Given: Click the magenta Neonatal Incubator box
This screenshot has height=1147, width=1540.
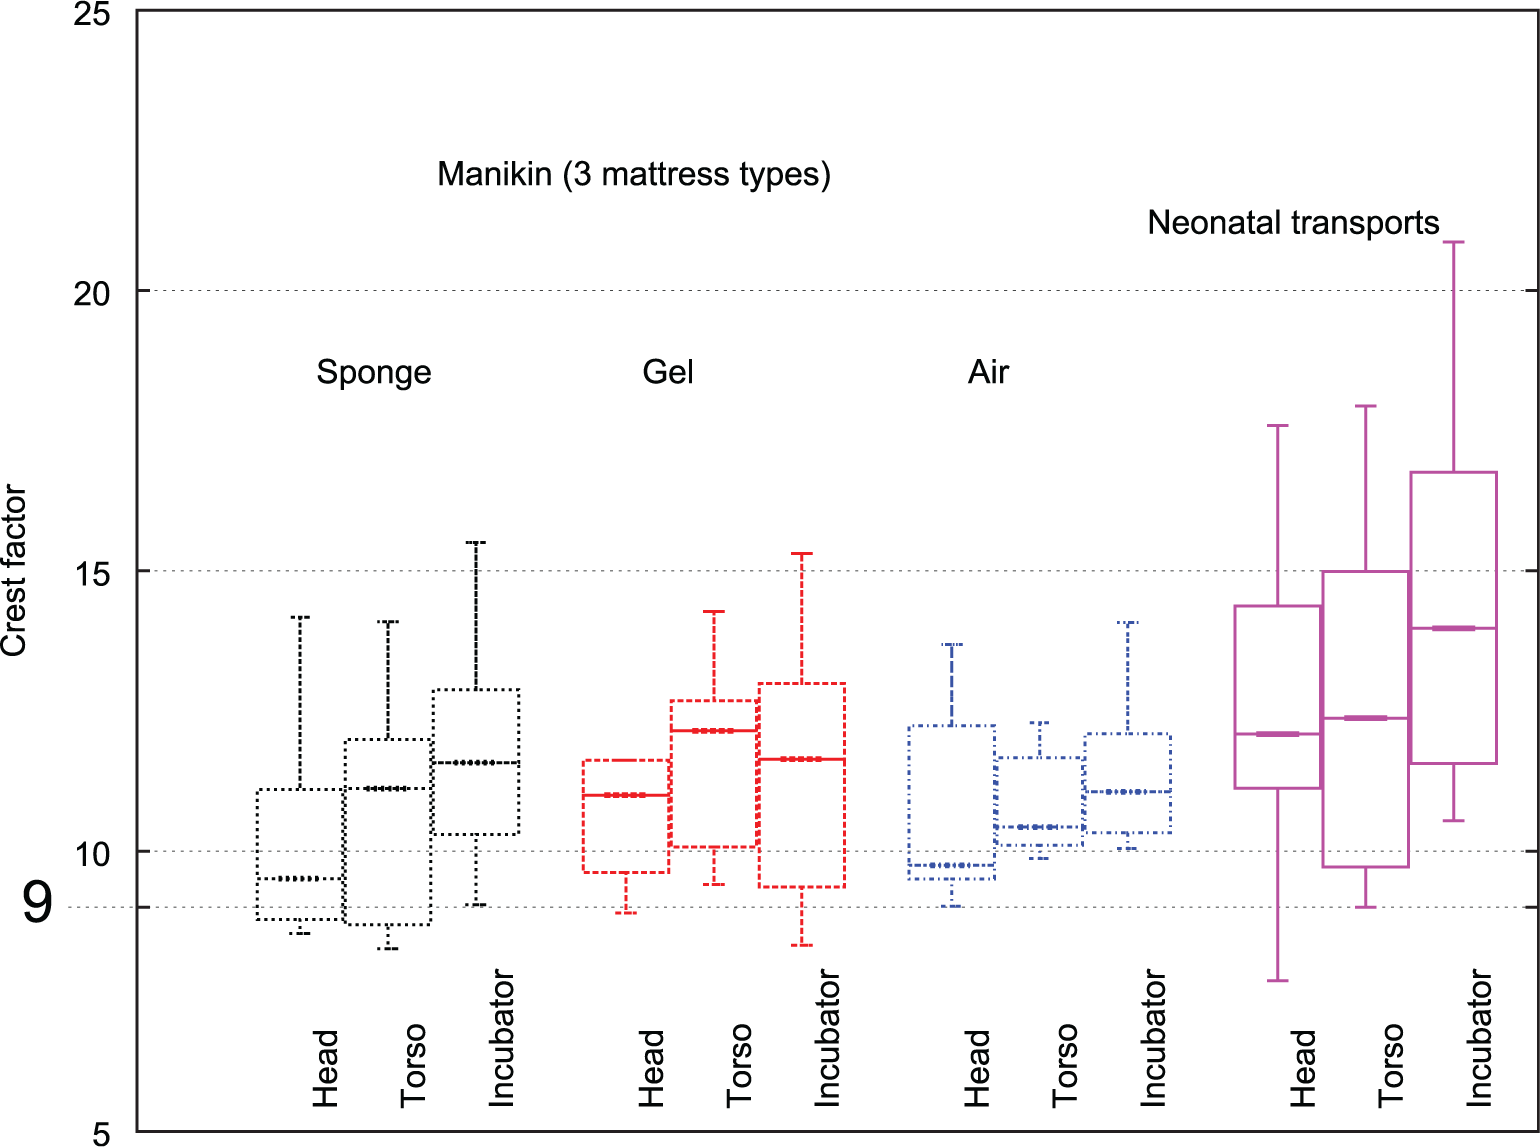Looking at the screenshot, I should (1453, 617).
